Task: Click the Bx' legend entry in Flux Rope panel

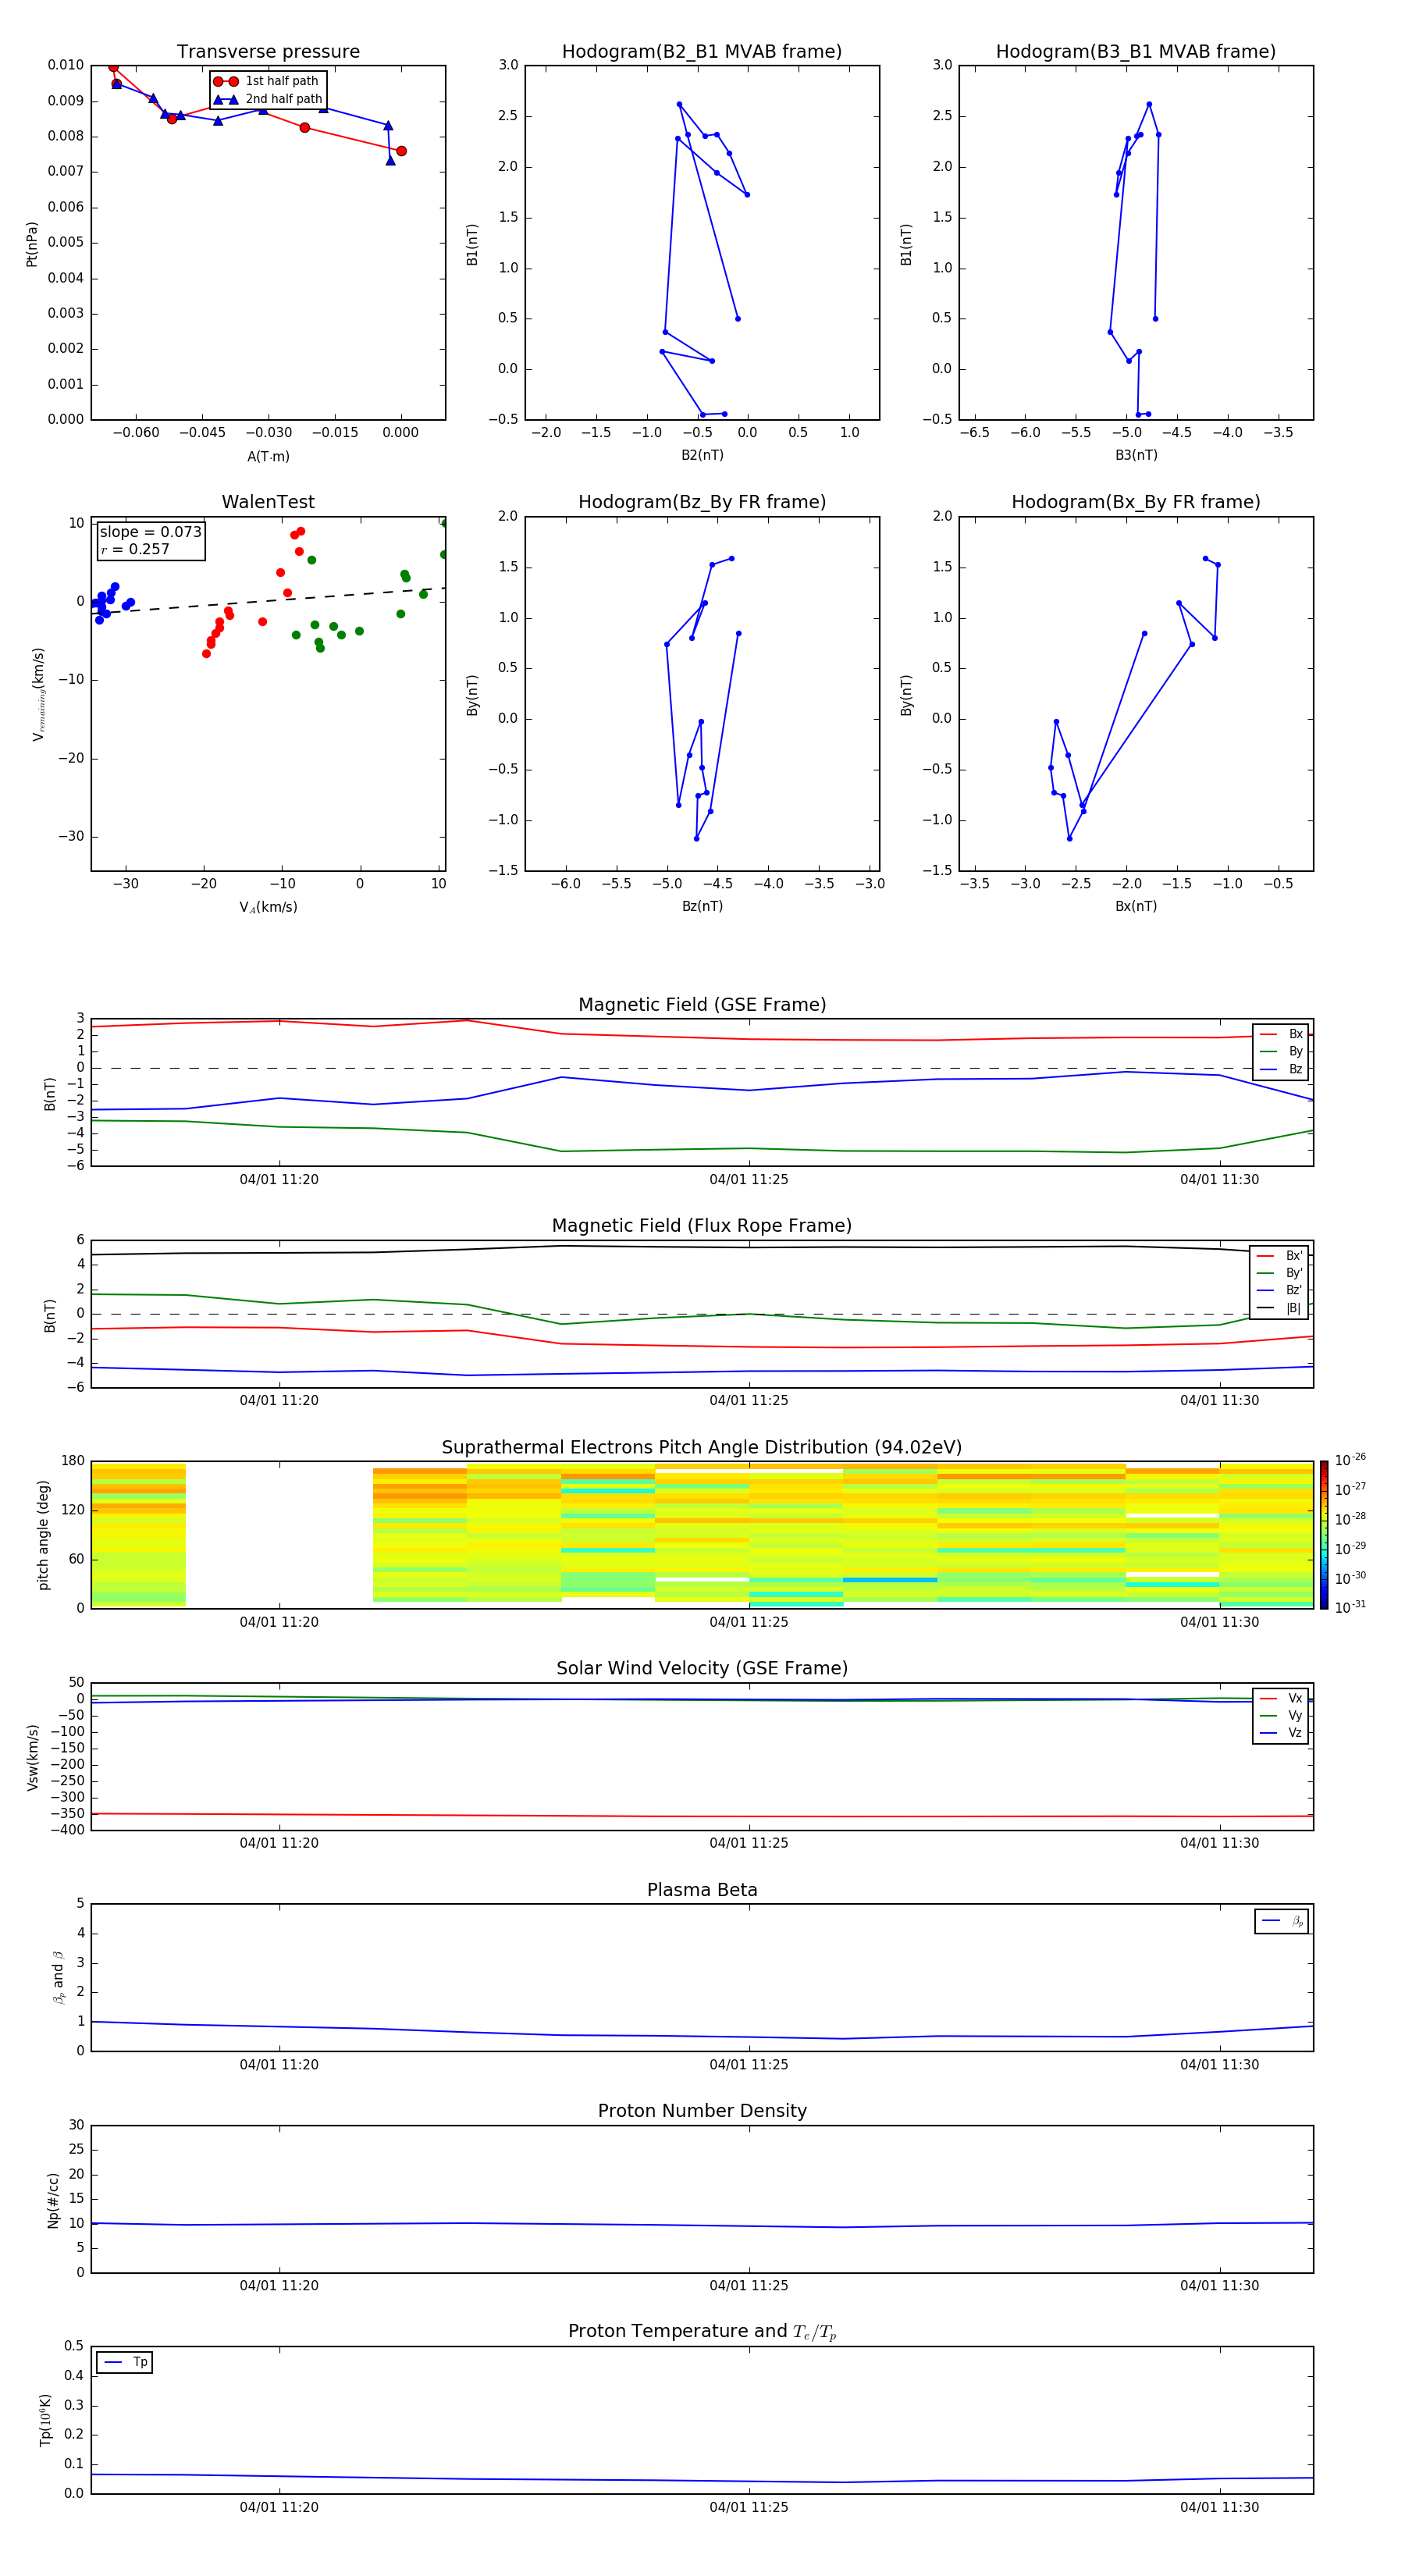Action: [x=1280, y=1256]
